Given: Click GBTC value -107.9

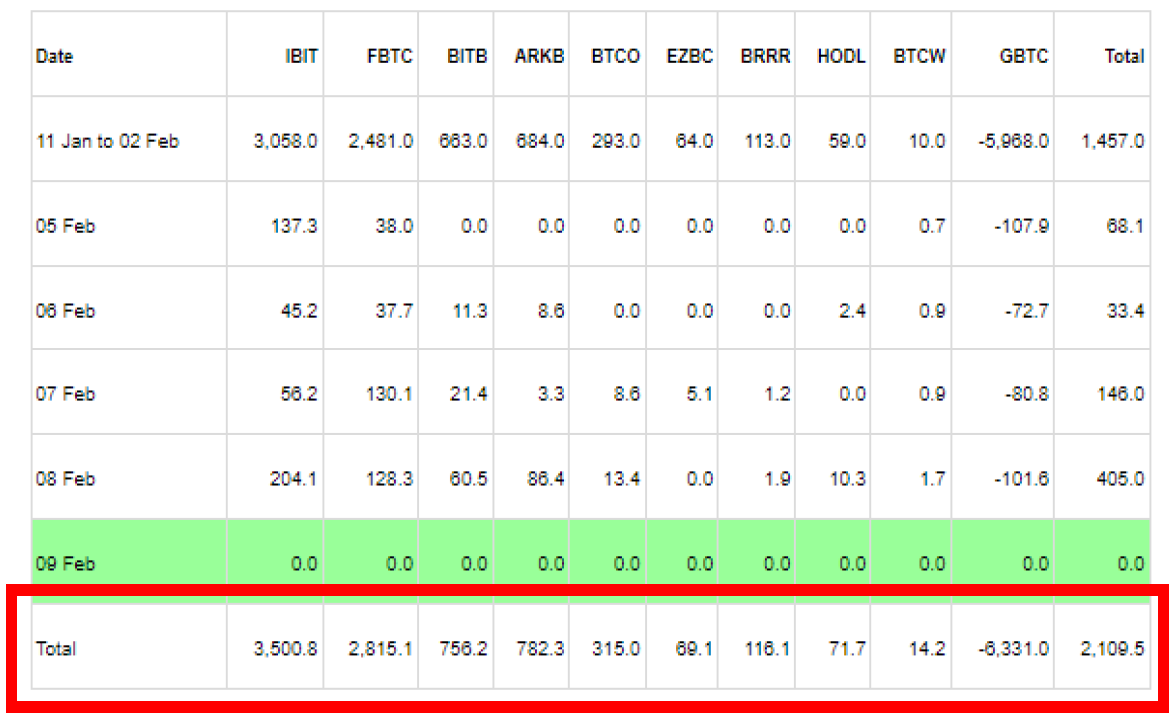Looking at the screenshot, I should click(1021, 226).
